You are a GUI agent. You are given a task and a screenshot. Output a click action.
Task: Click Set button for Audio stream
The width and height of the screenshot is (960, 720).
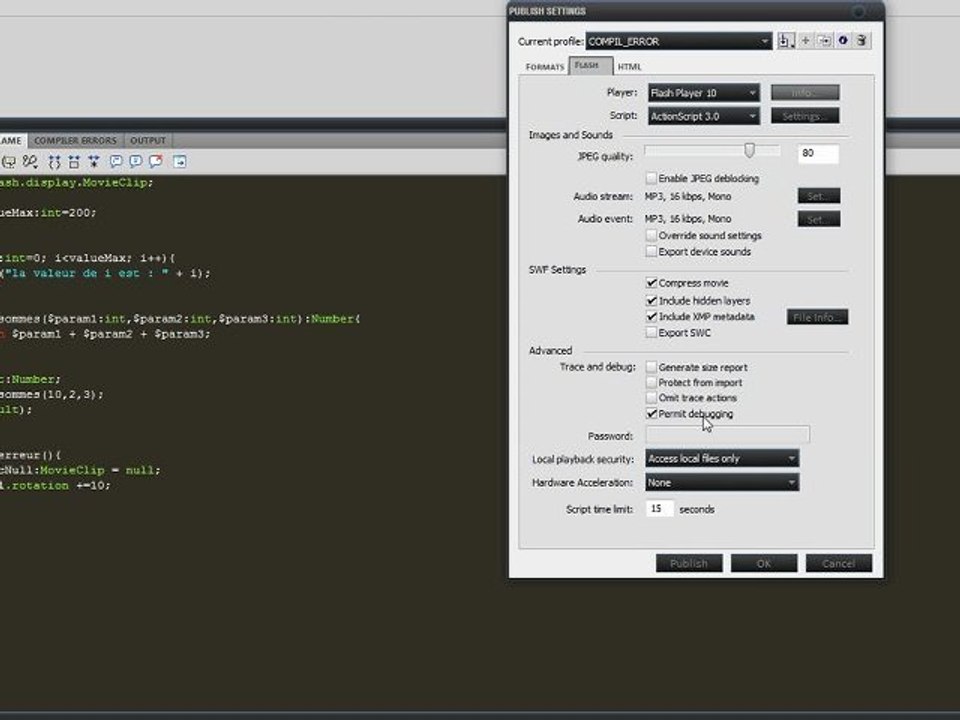pos(819,196)
